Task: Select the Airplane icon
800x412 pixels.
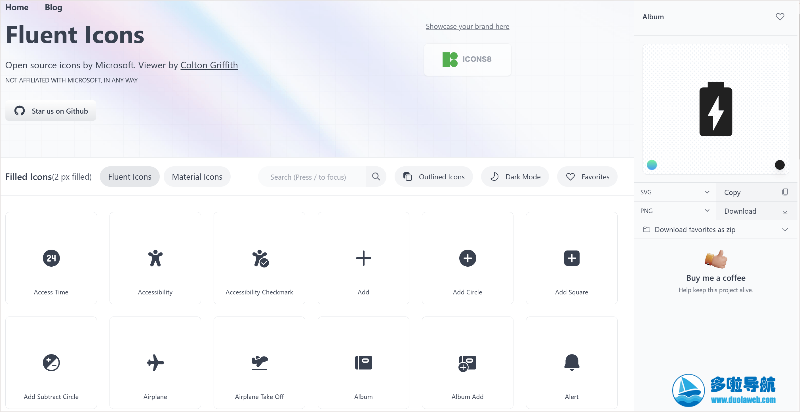Action: point(155,363)
